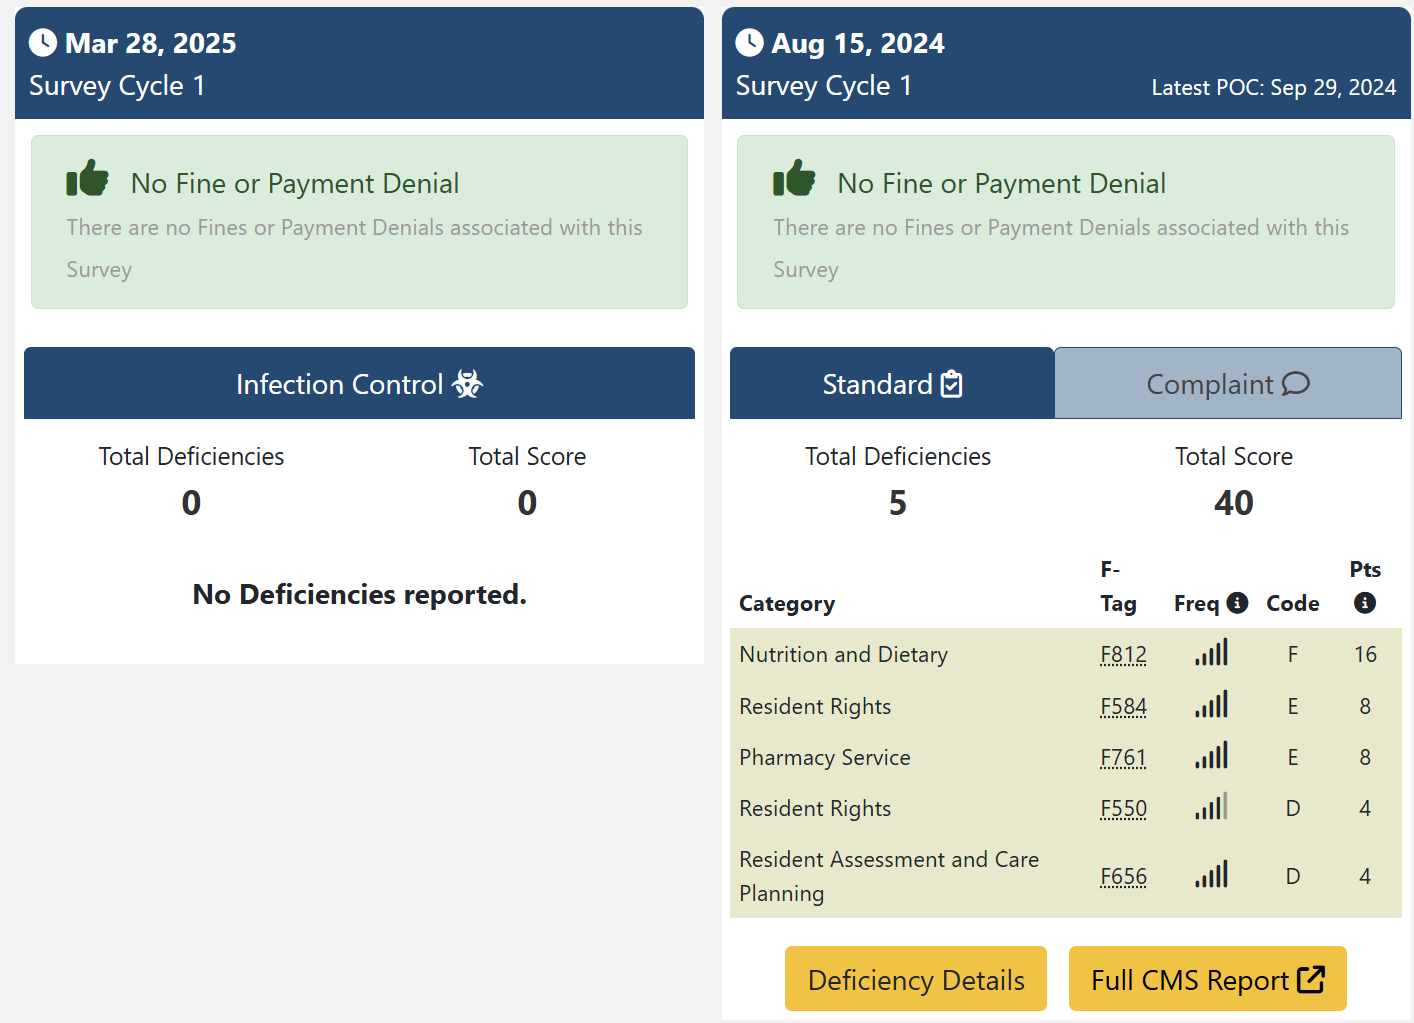Click the biohazard icon on Infection Control
Screen dimensions: 1414x1023
click(467, 384)
